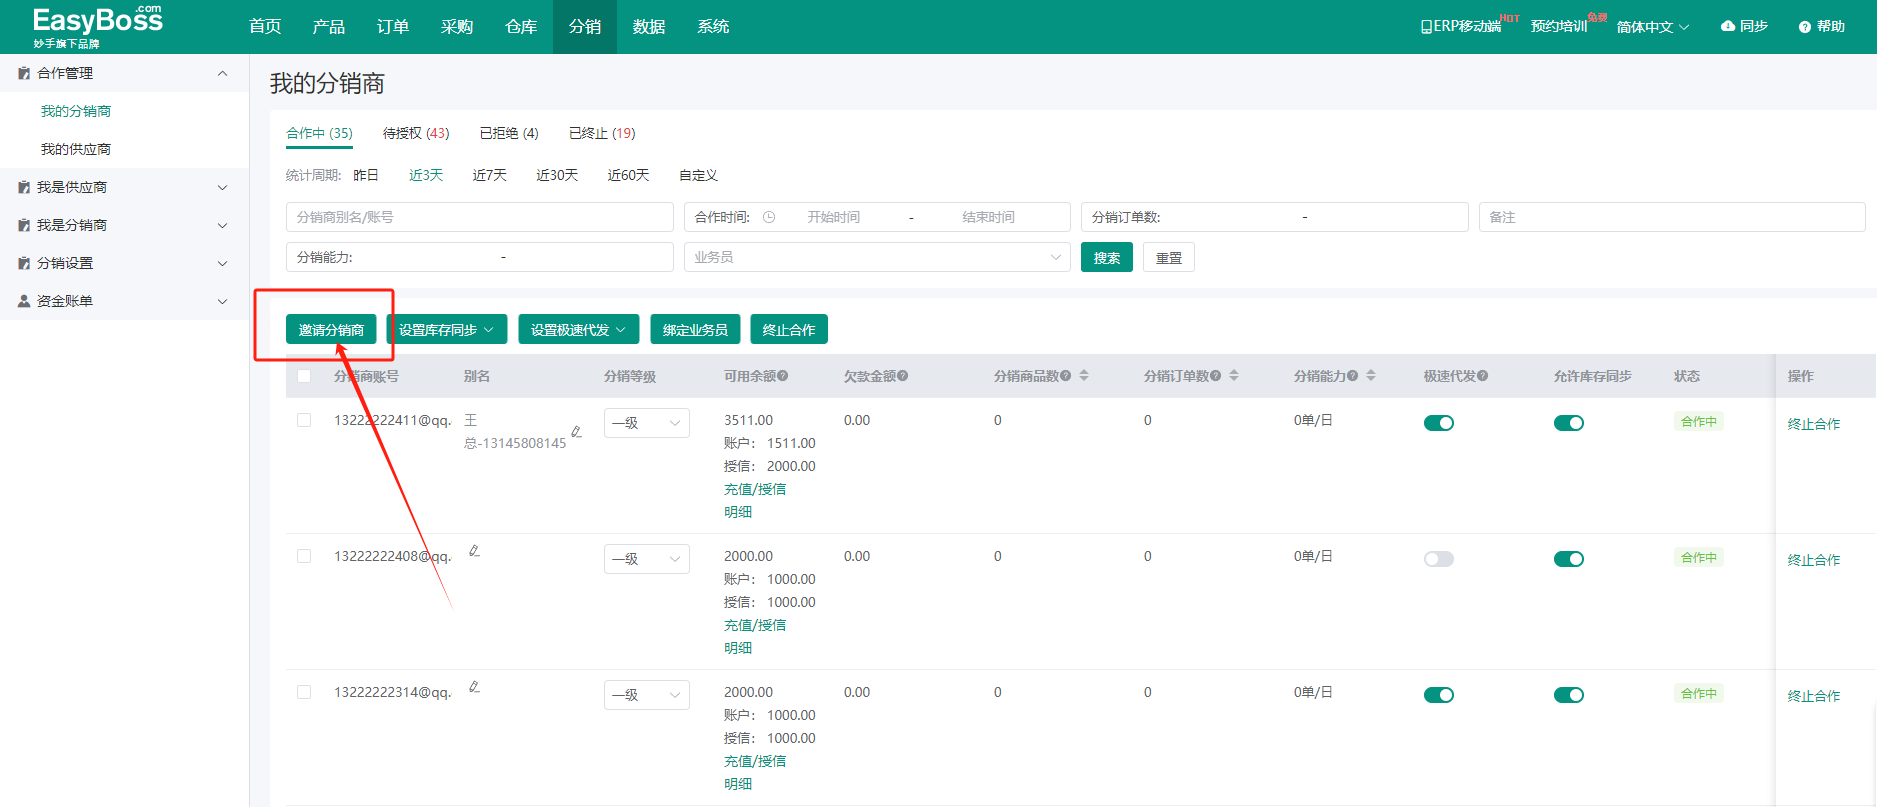
Task: Collapse the 合作管理 sidebar section
Action: 223,73
